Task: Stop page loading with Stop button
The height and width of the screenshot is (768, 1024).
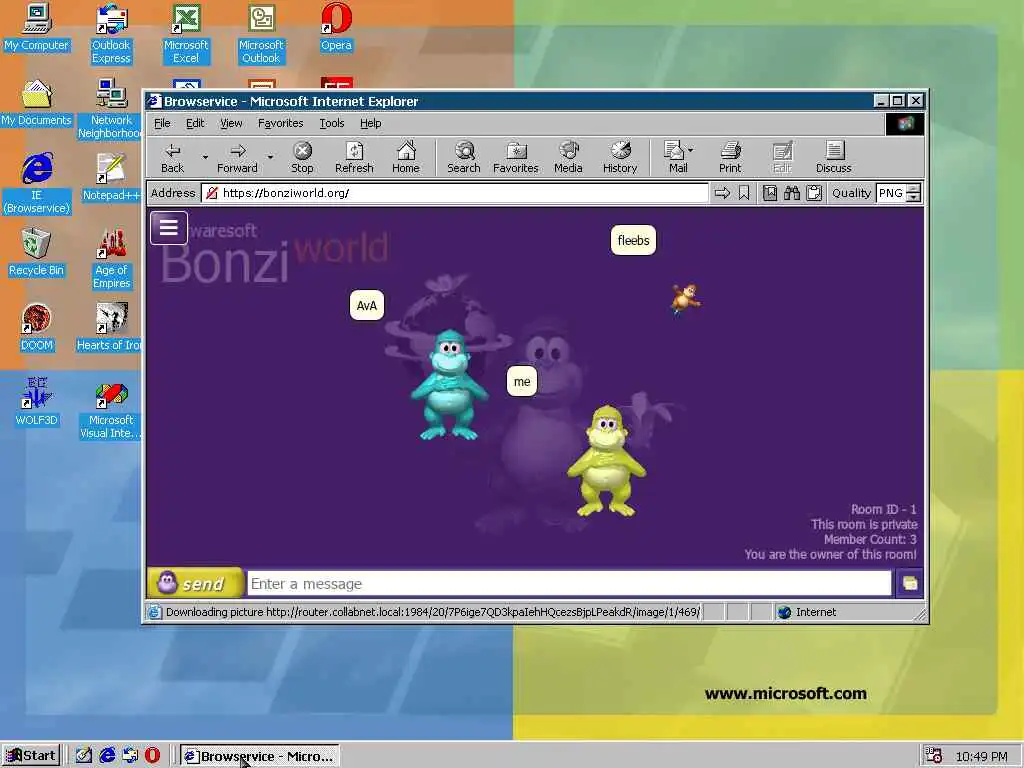Action: coord(302,158)
